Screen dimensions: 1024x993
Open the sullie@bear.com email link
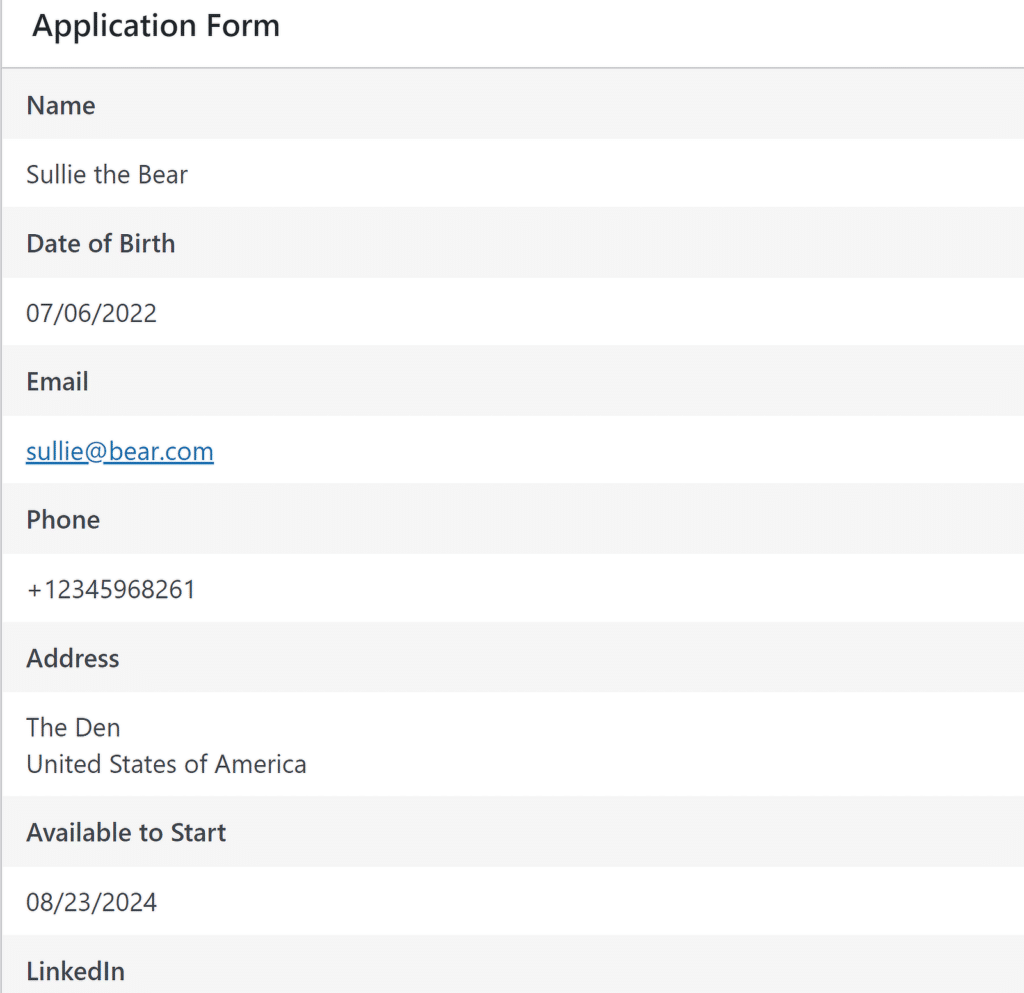(x=120, y=451)
